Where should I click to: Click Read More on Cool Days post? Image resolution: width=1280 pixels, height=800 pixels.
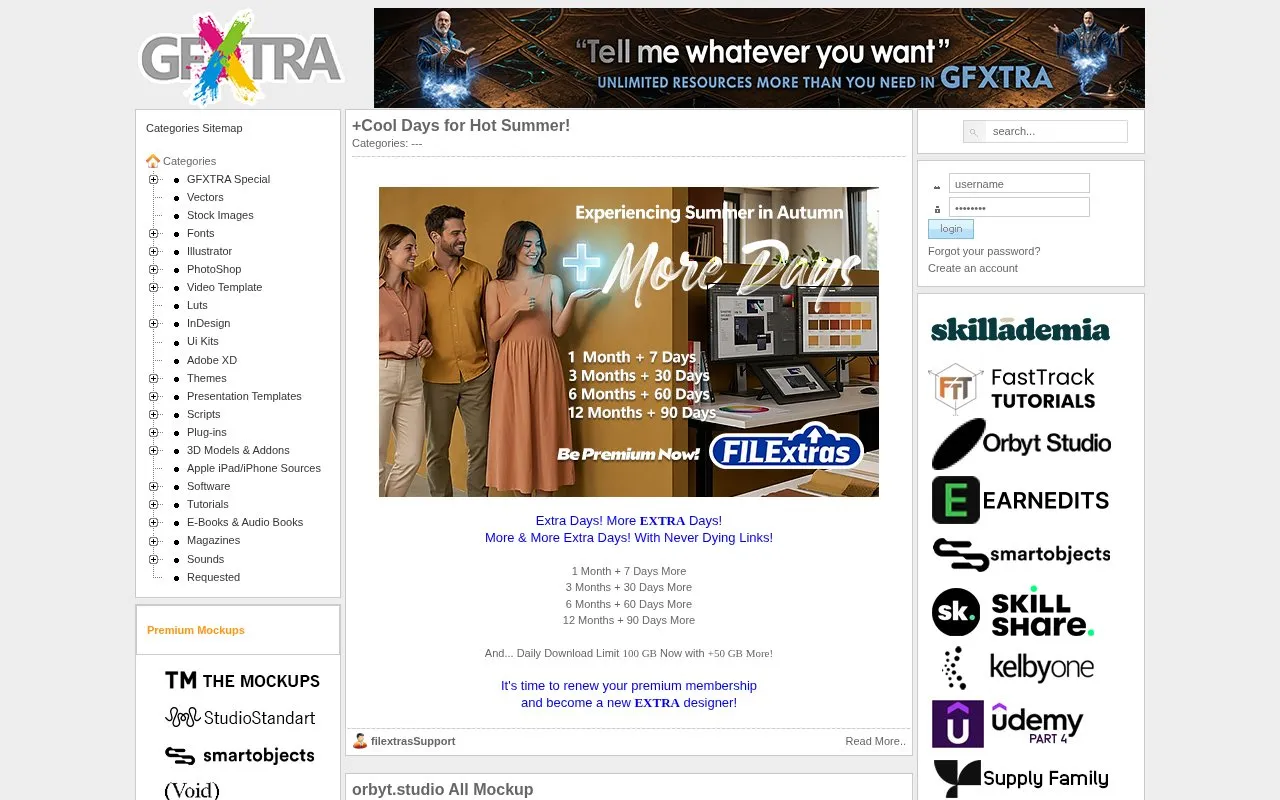pos(875,741)
